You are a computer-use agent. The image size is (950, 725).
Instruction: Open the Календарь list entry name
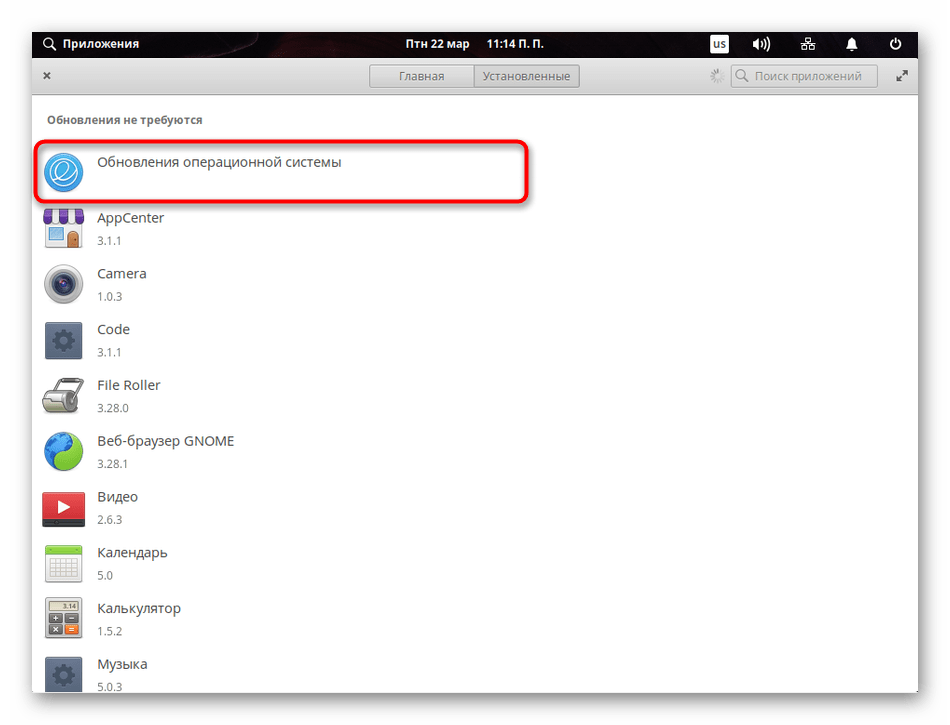132,553
